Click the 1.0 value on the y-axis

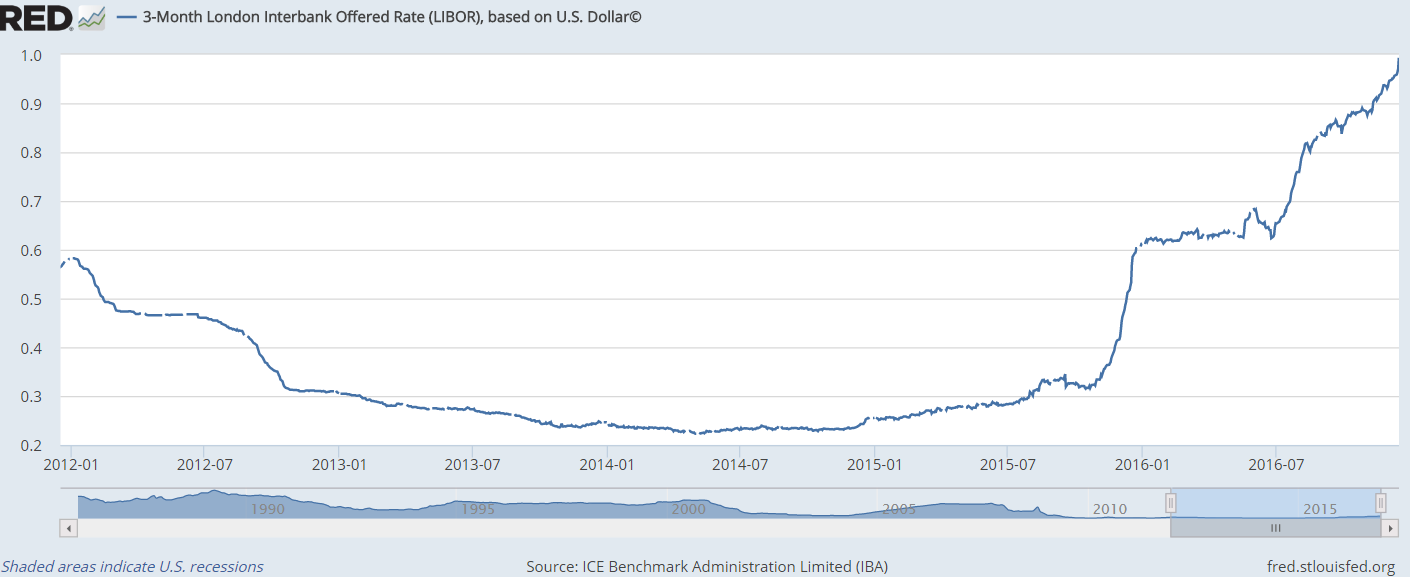click(29, 57)
